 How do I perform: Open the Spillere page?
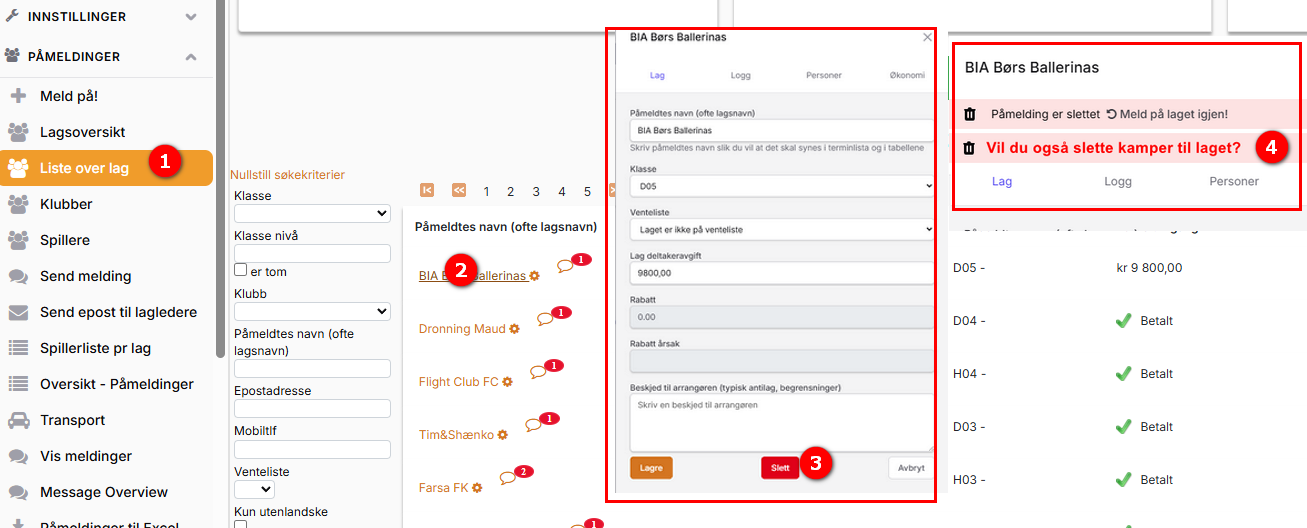[65, 240]
